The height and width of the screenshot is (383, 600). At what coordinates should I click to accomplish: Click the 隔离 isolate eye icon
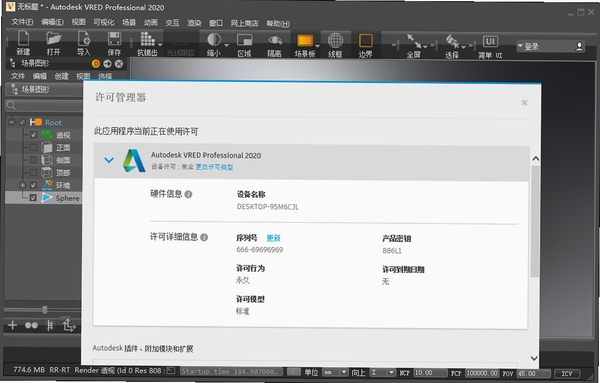pos(275,40)
